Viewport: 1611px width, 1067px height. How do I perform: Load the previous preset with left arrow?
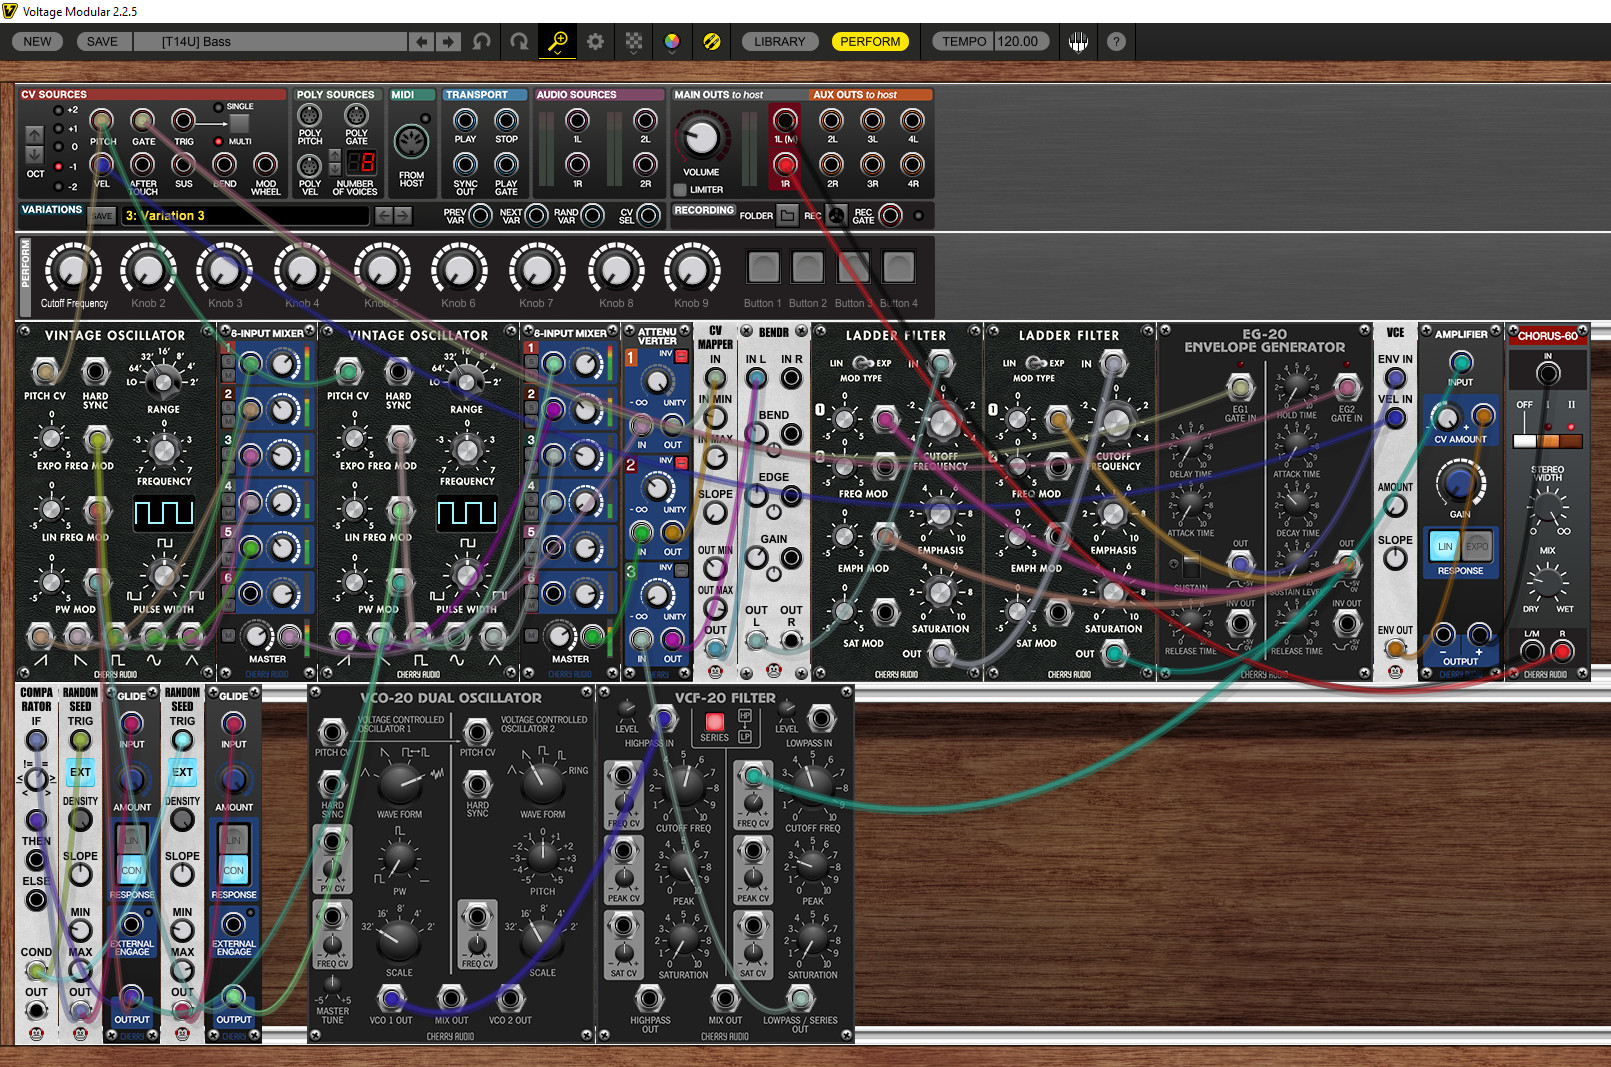(422, 41)
